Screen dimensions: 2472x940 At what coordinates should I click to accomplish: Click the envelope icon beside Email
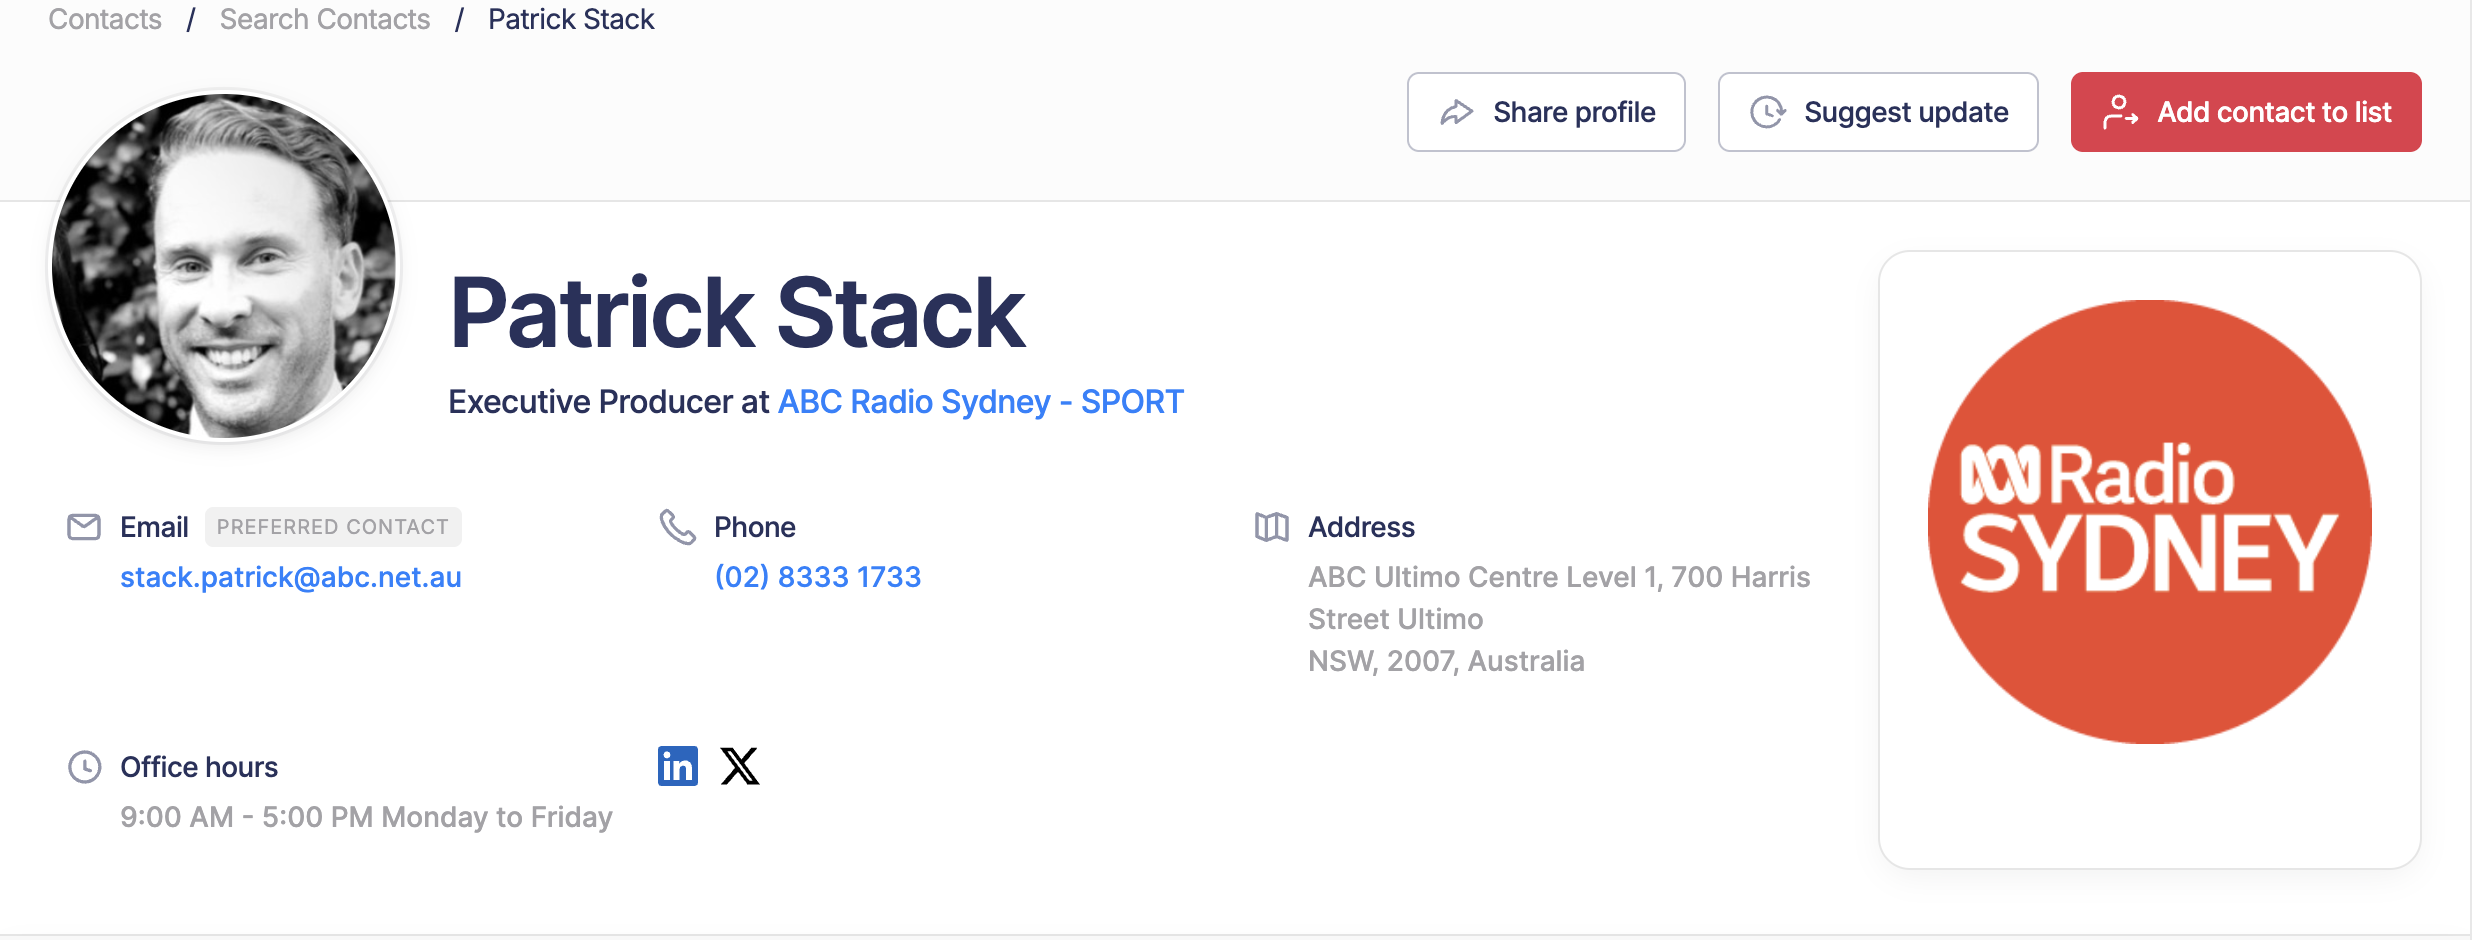pos(84,527)
